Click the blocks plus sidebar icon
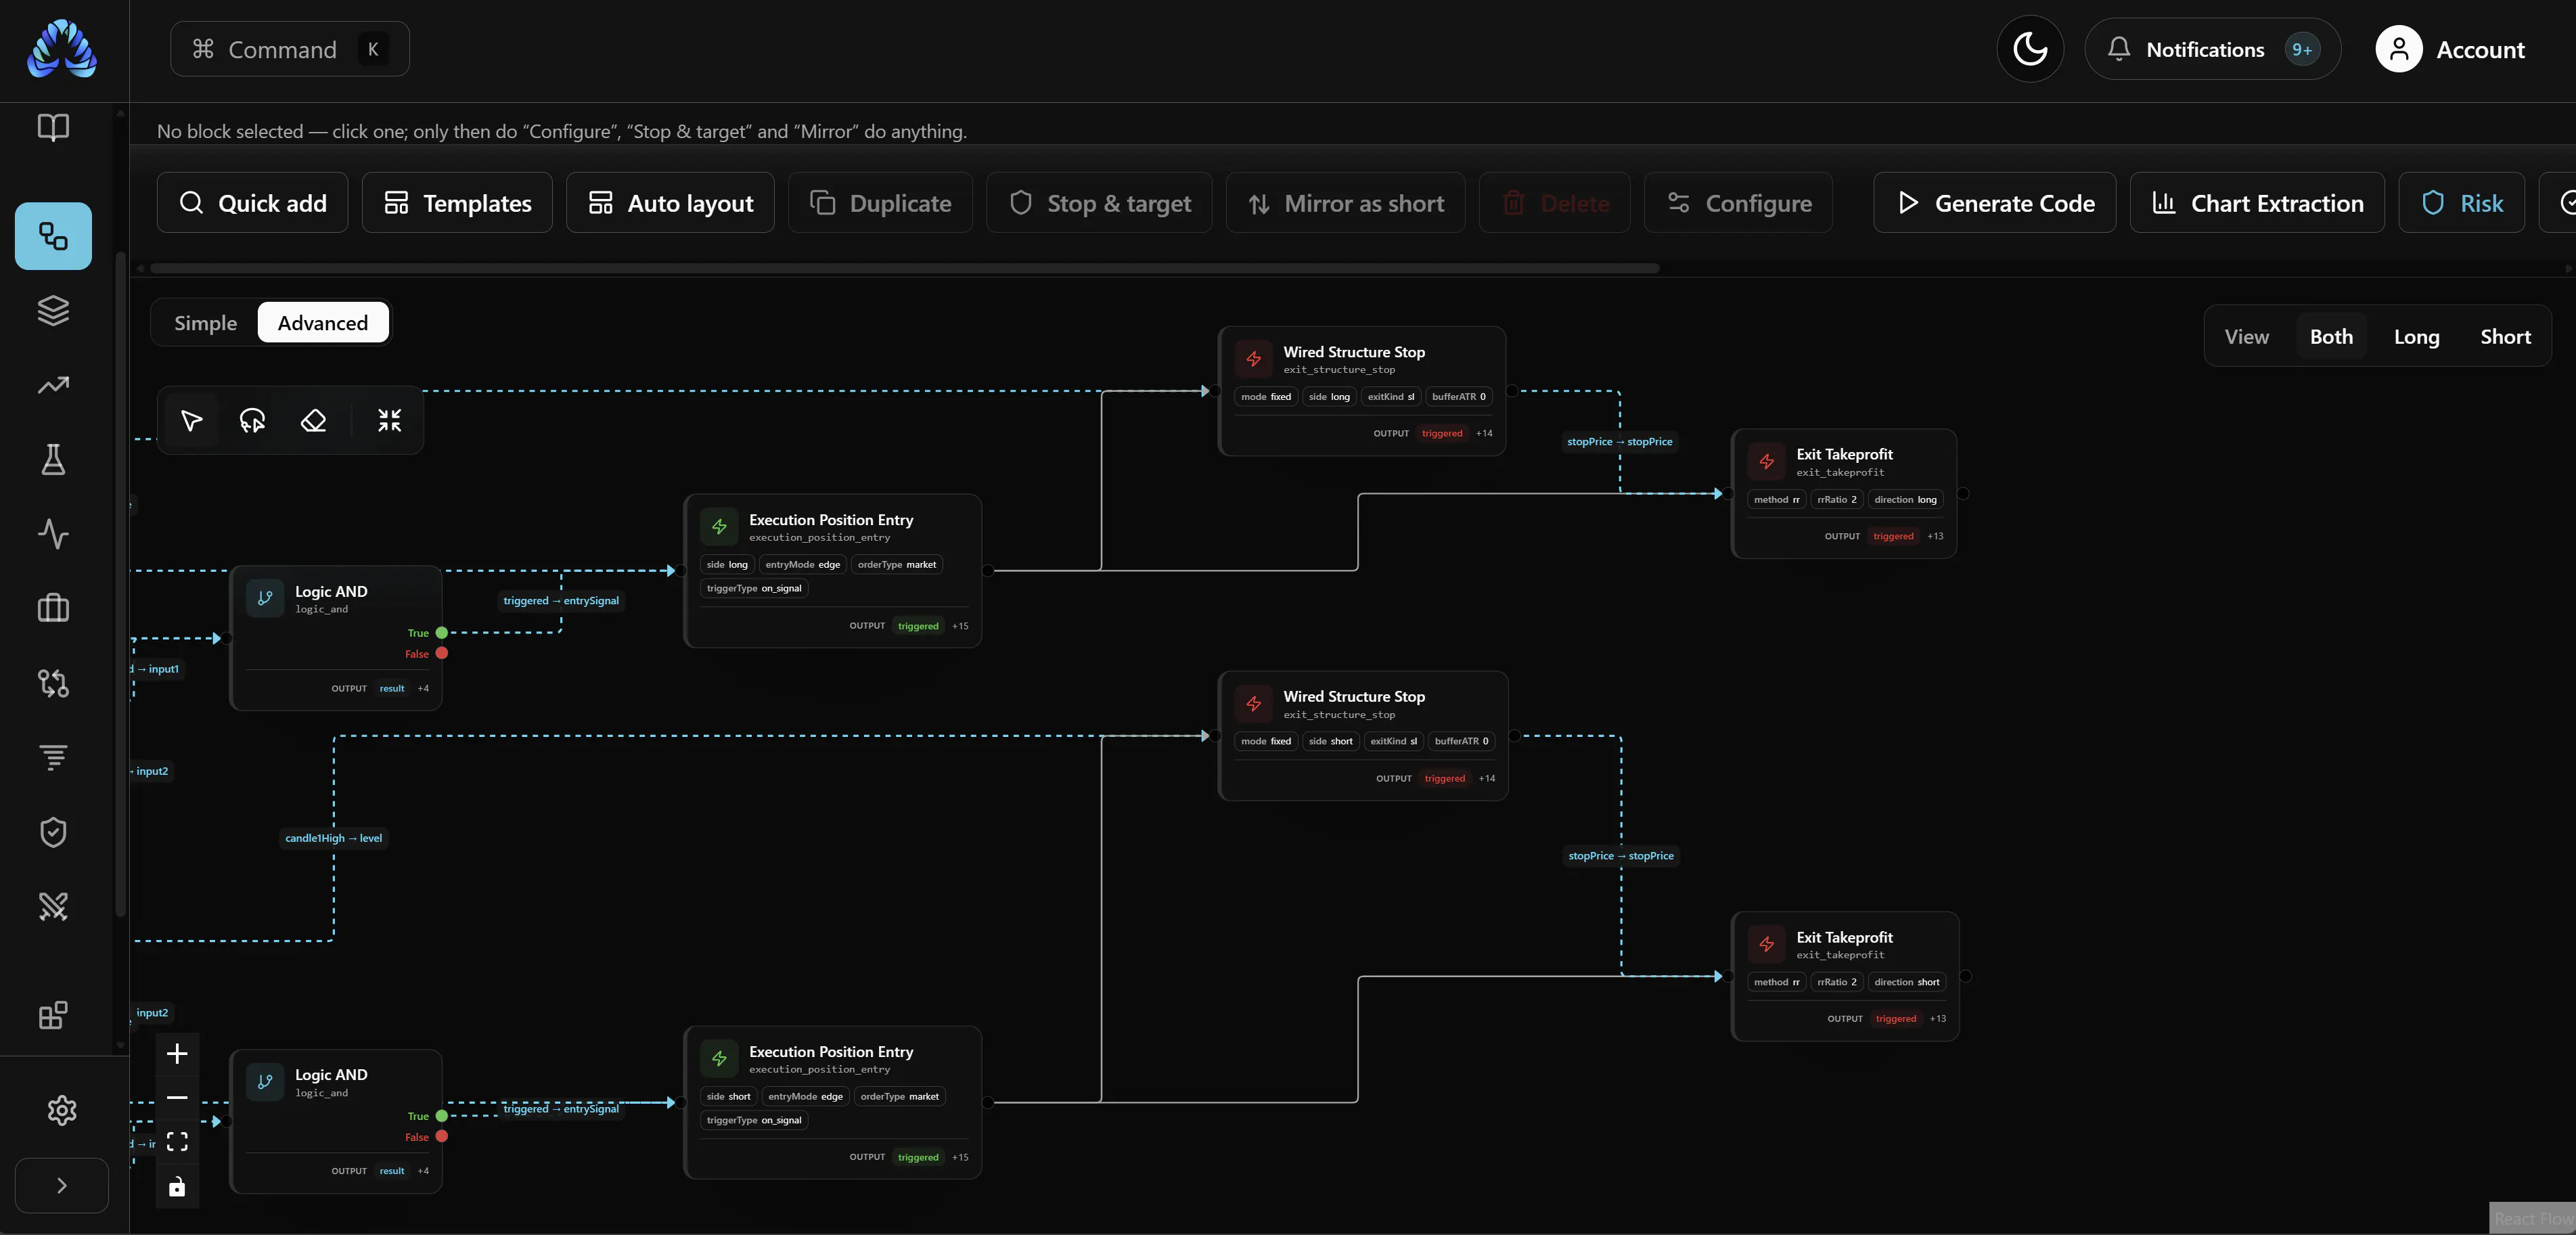 point(53,1015)
